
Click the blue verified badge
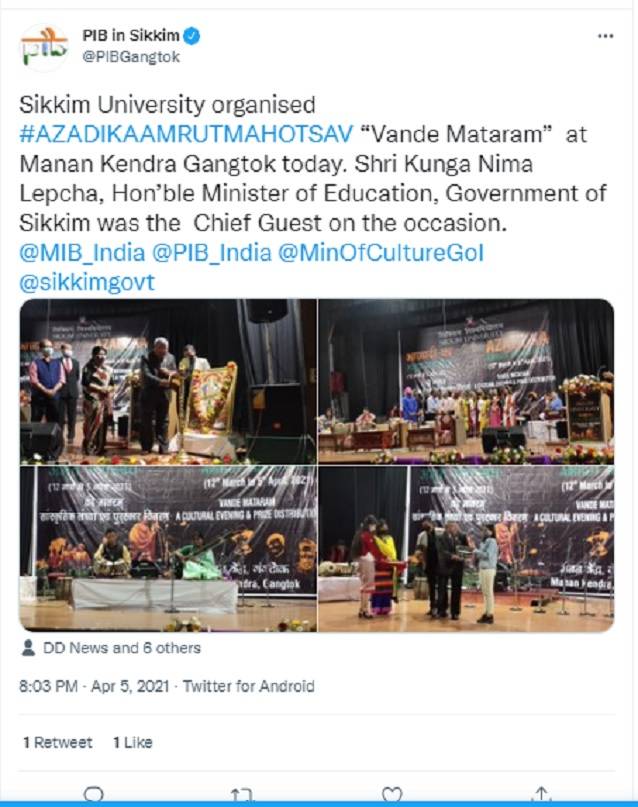[191, 36]
